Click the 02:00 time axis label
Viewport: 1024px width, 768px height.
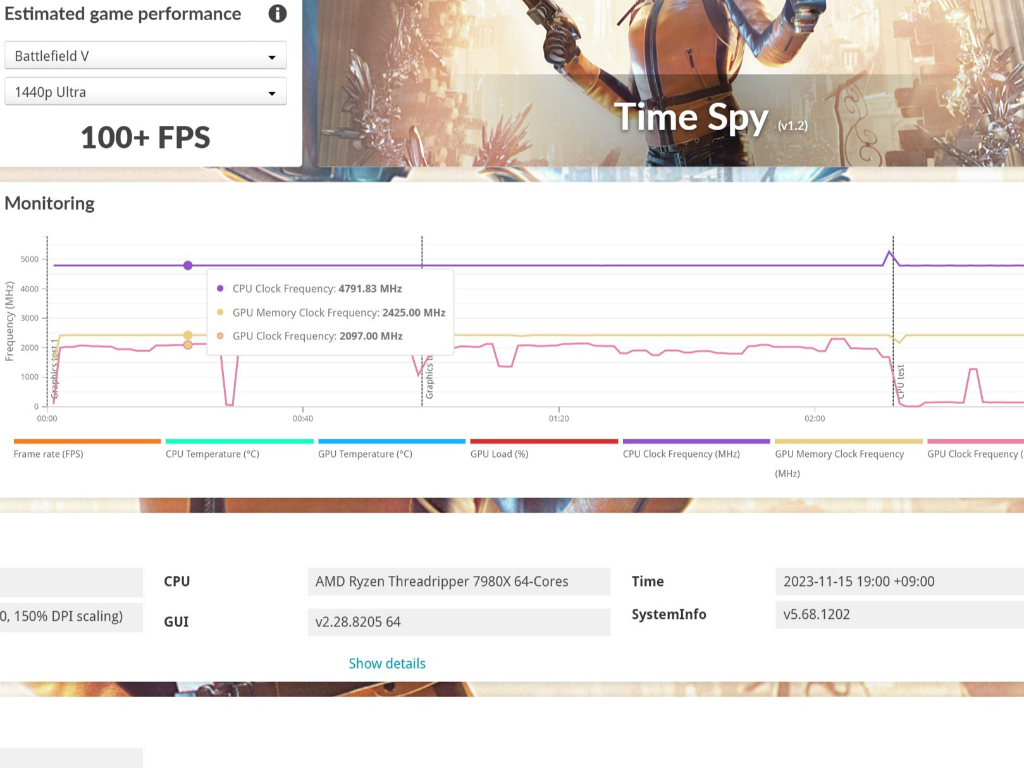click(x=814, y=419)
